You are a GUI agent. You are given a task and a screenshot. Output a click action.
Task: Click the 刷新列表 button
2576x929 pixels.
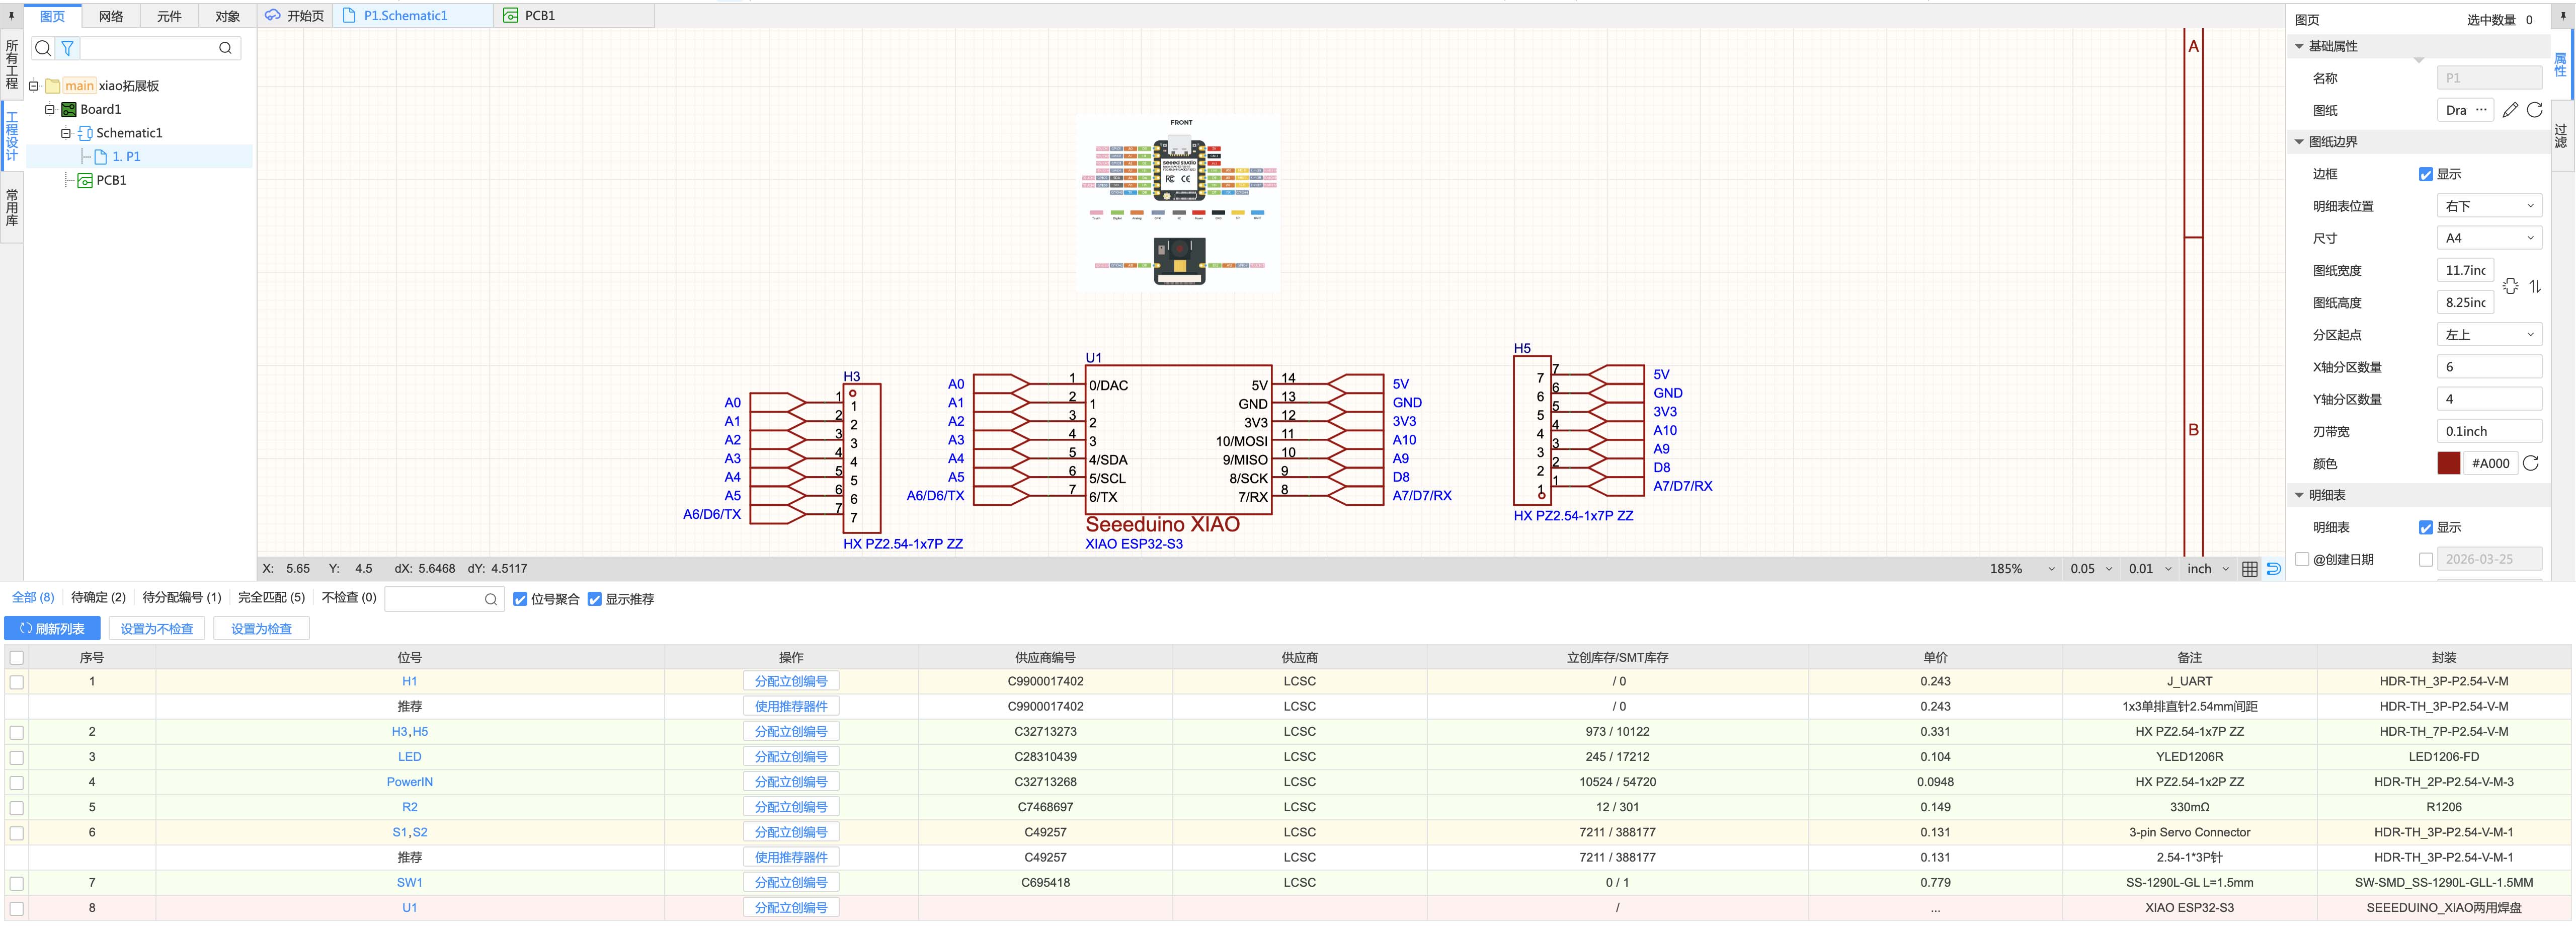click(52, 629)
